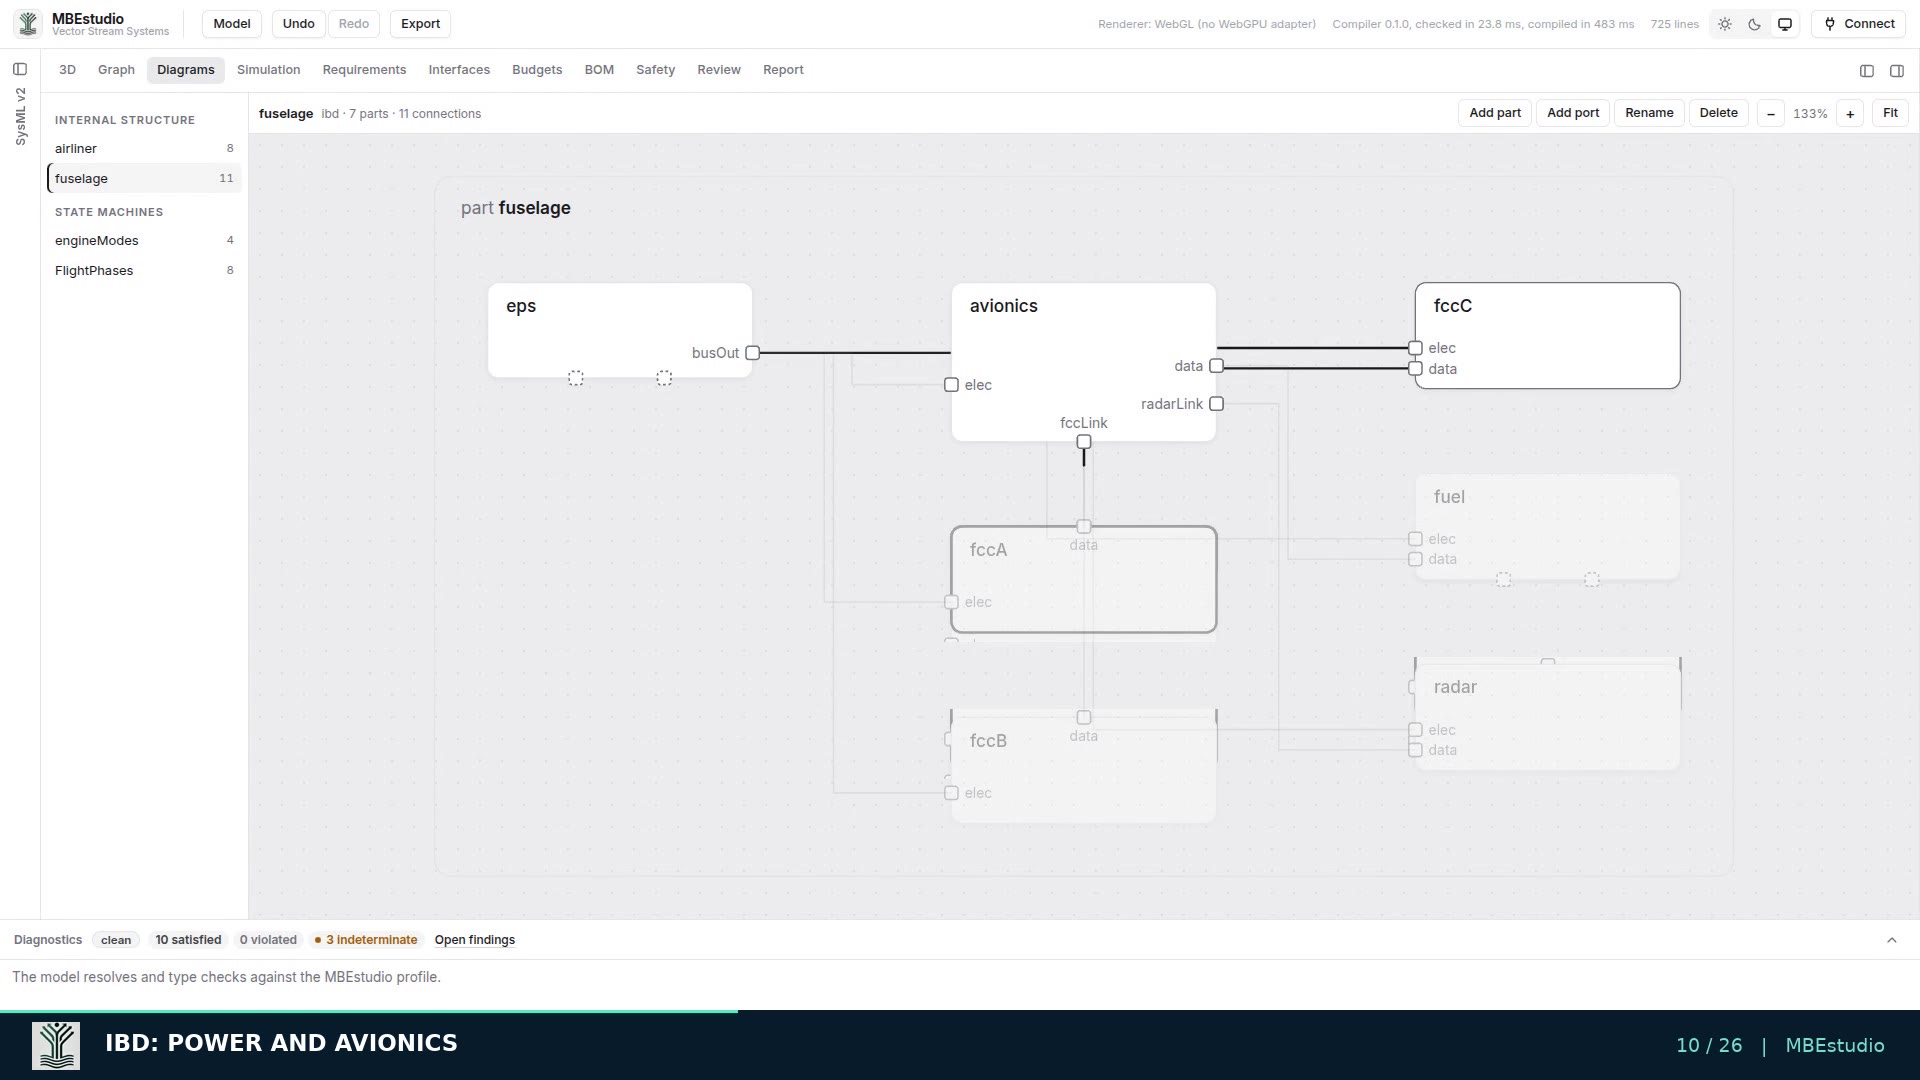The image size is (1920, 1080).
Task: Click the 3 indeterminate badge
Action: click(x=366, y=940)
